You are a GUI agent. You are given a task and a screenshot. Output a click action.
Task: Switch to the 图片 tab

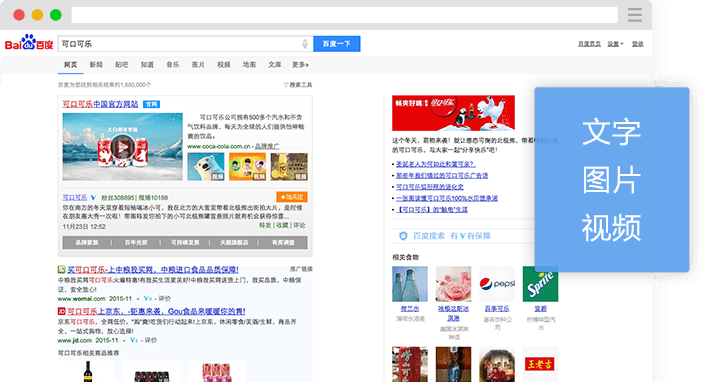[198, 65]
